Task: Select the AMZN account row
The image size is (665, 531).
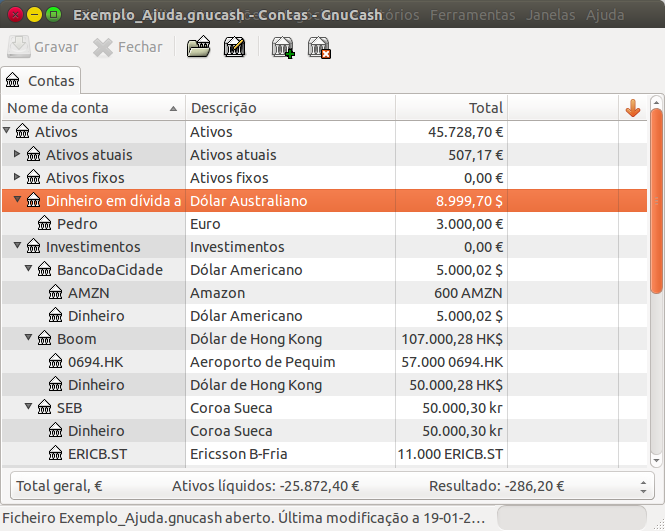Action: point(324,293)
